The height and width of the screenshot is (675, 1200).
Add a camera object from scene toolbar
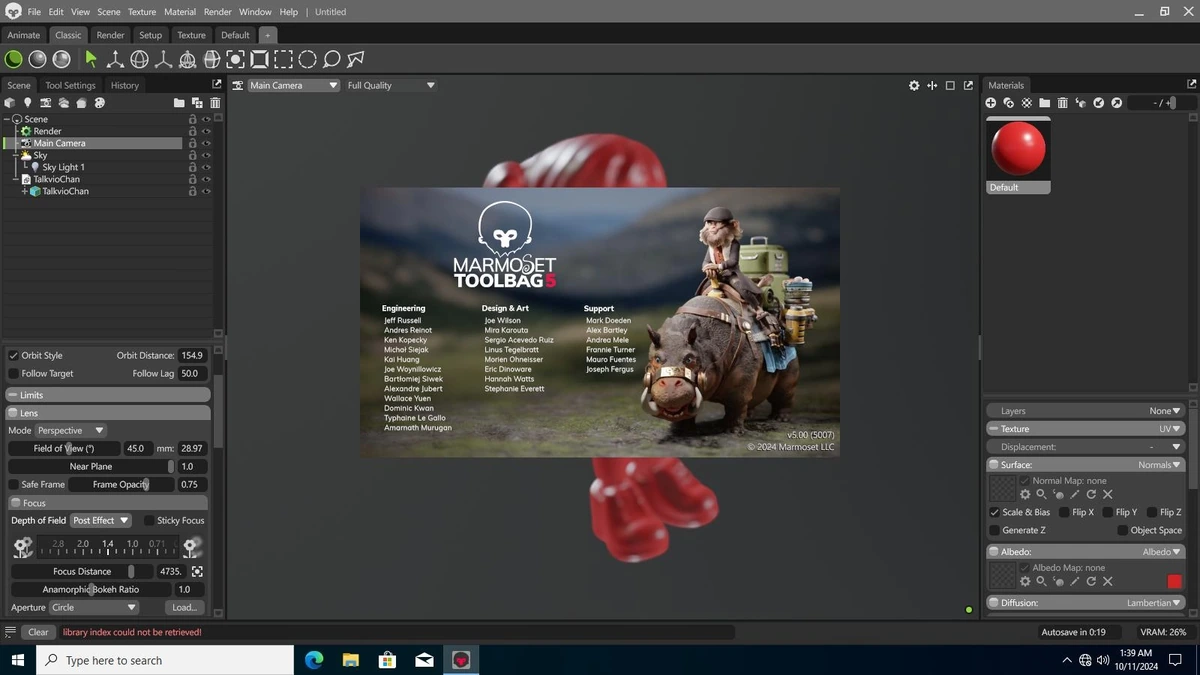pos(46,103)
